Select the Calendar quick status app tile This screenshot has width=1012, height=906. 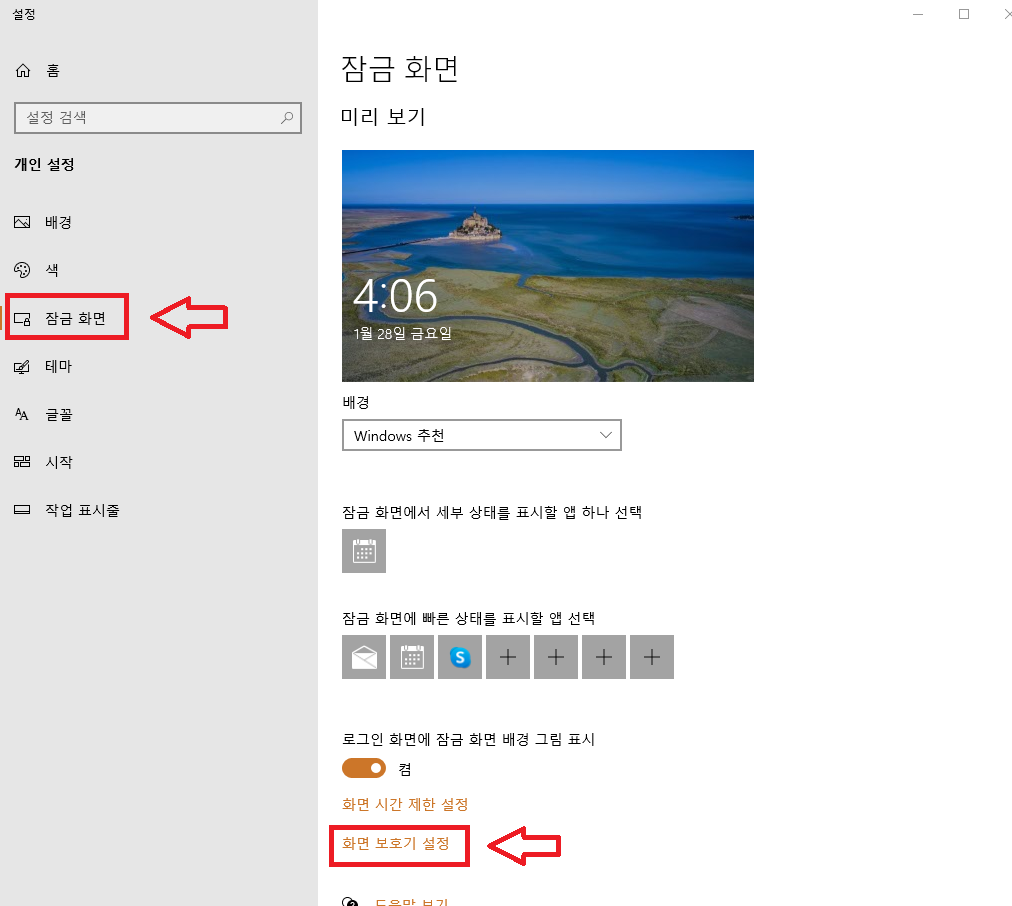(412, 657)
